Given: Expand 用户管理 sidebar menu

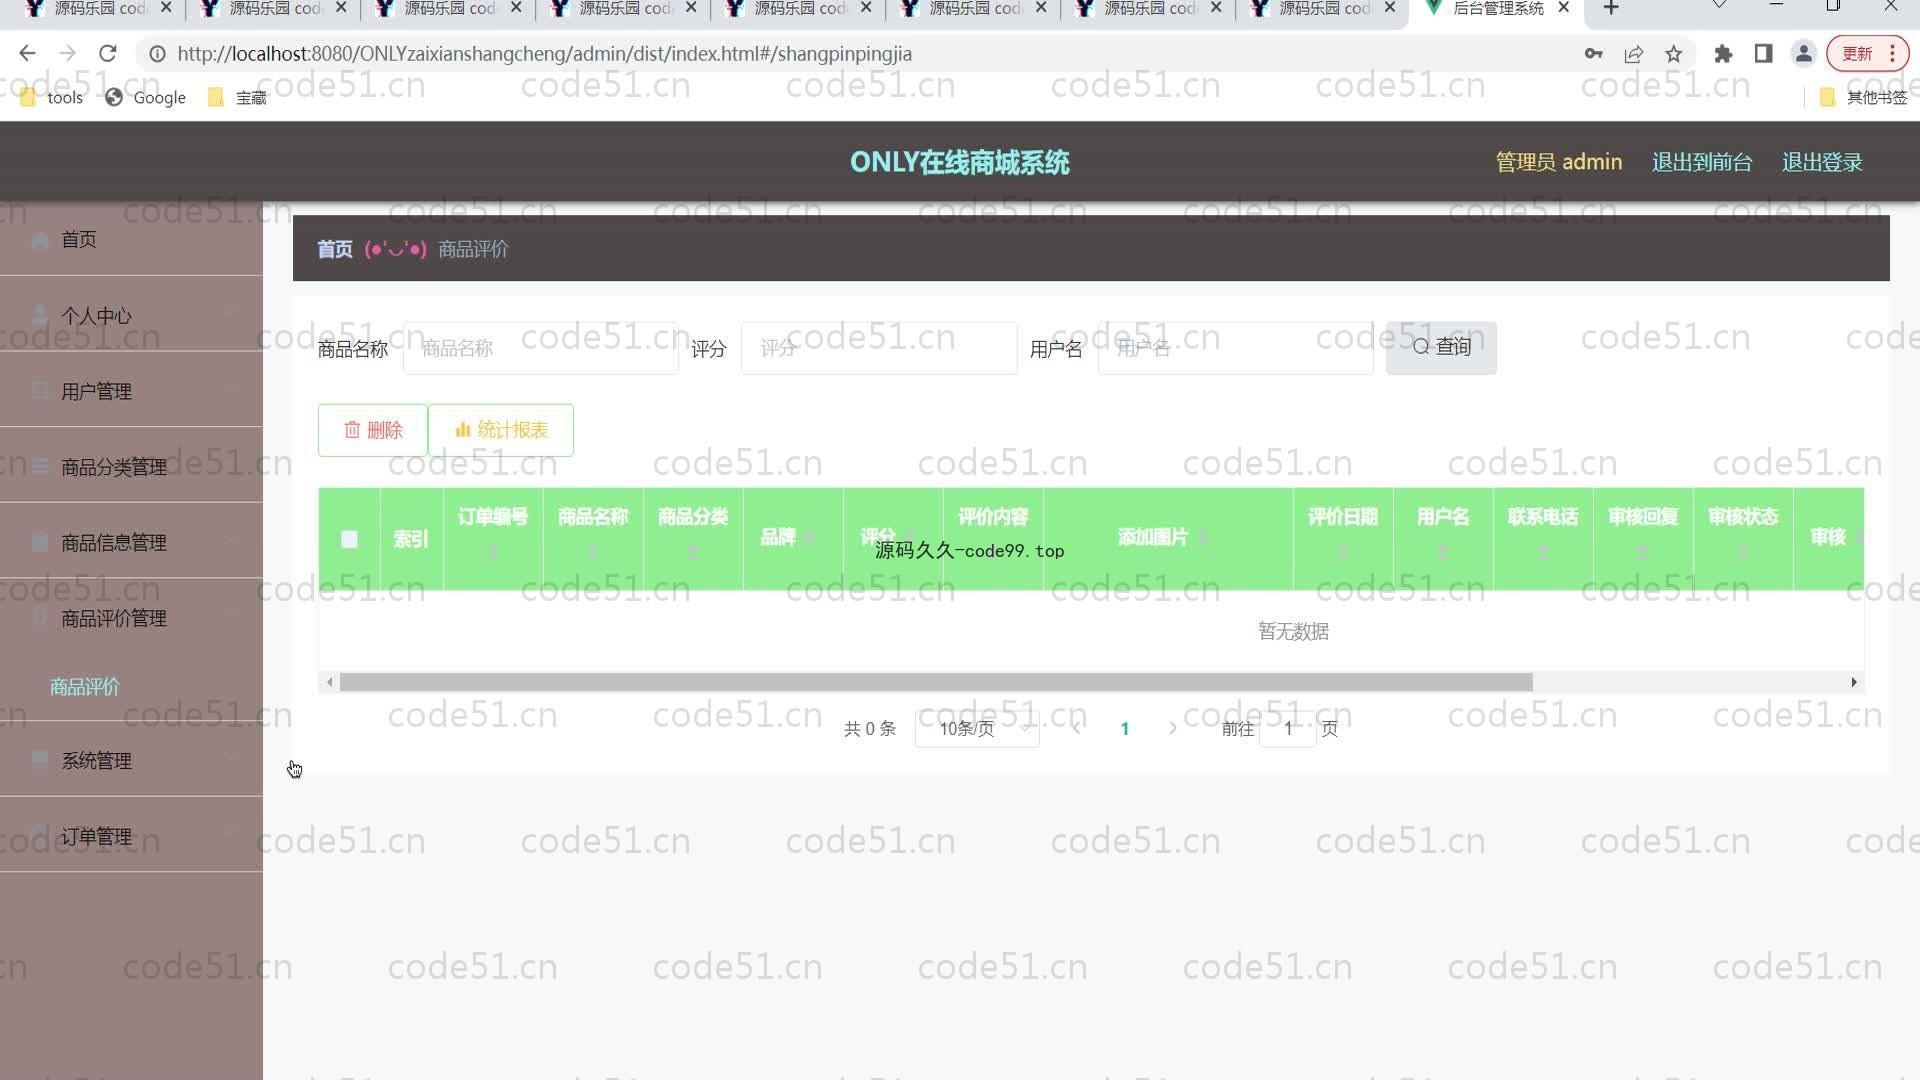Looking at the screenshot, I should [131, 391].
